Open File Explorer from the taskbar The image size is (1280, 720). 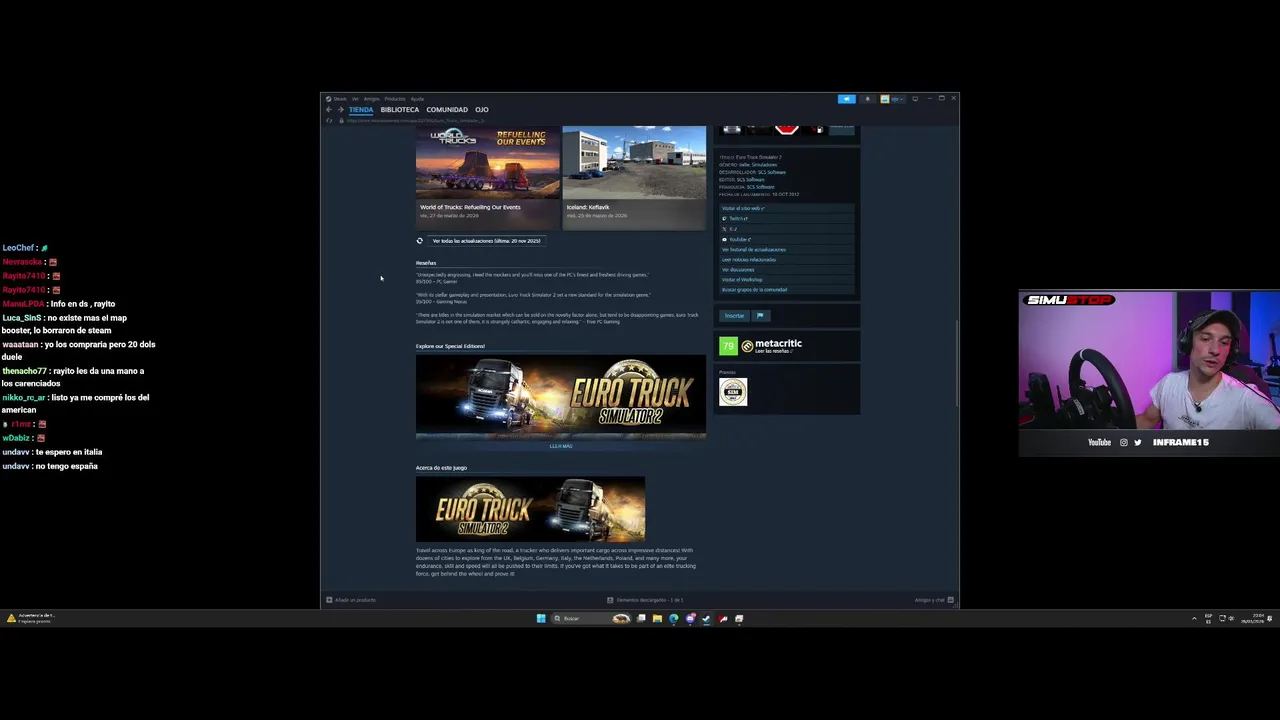pos(657,618)
